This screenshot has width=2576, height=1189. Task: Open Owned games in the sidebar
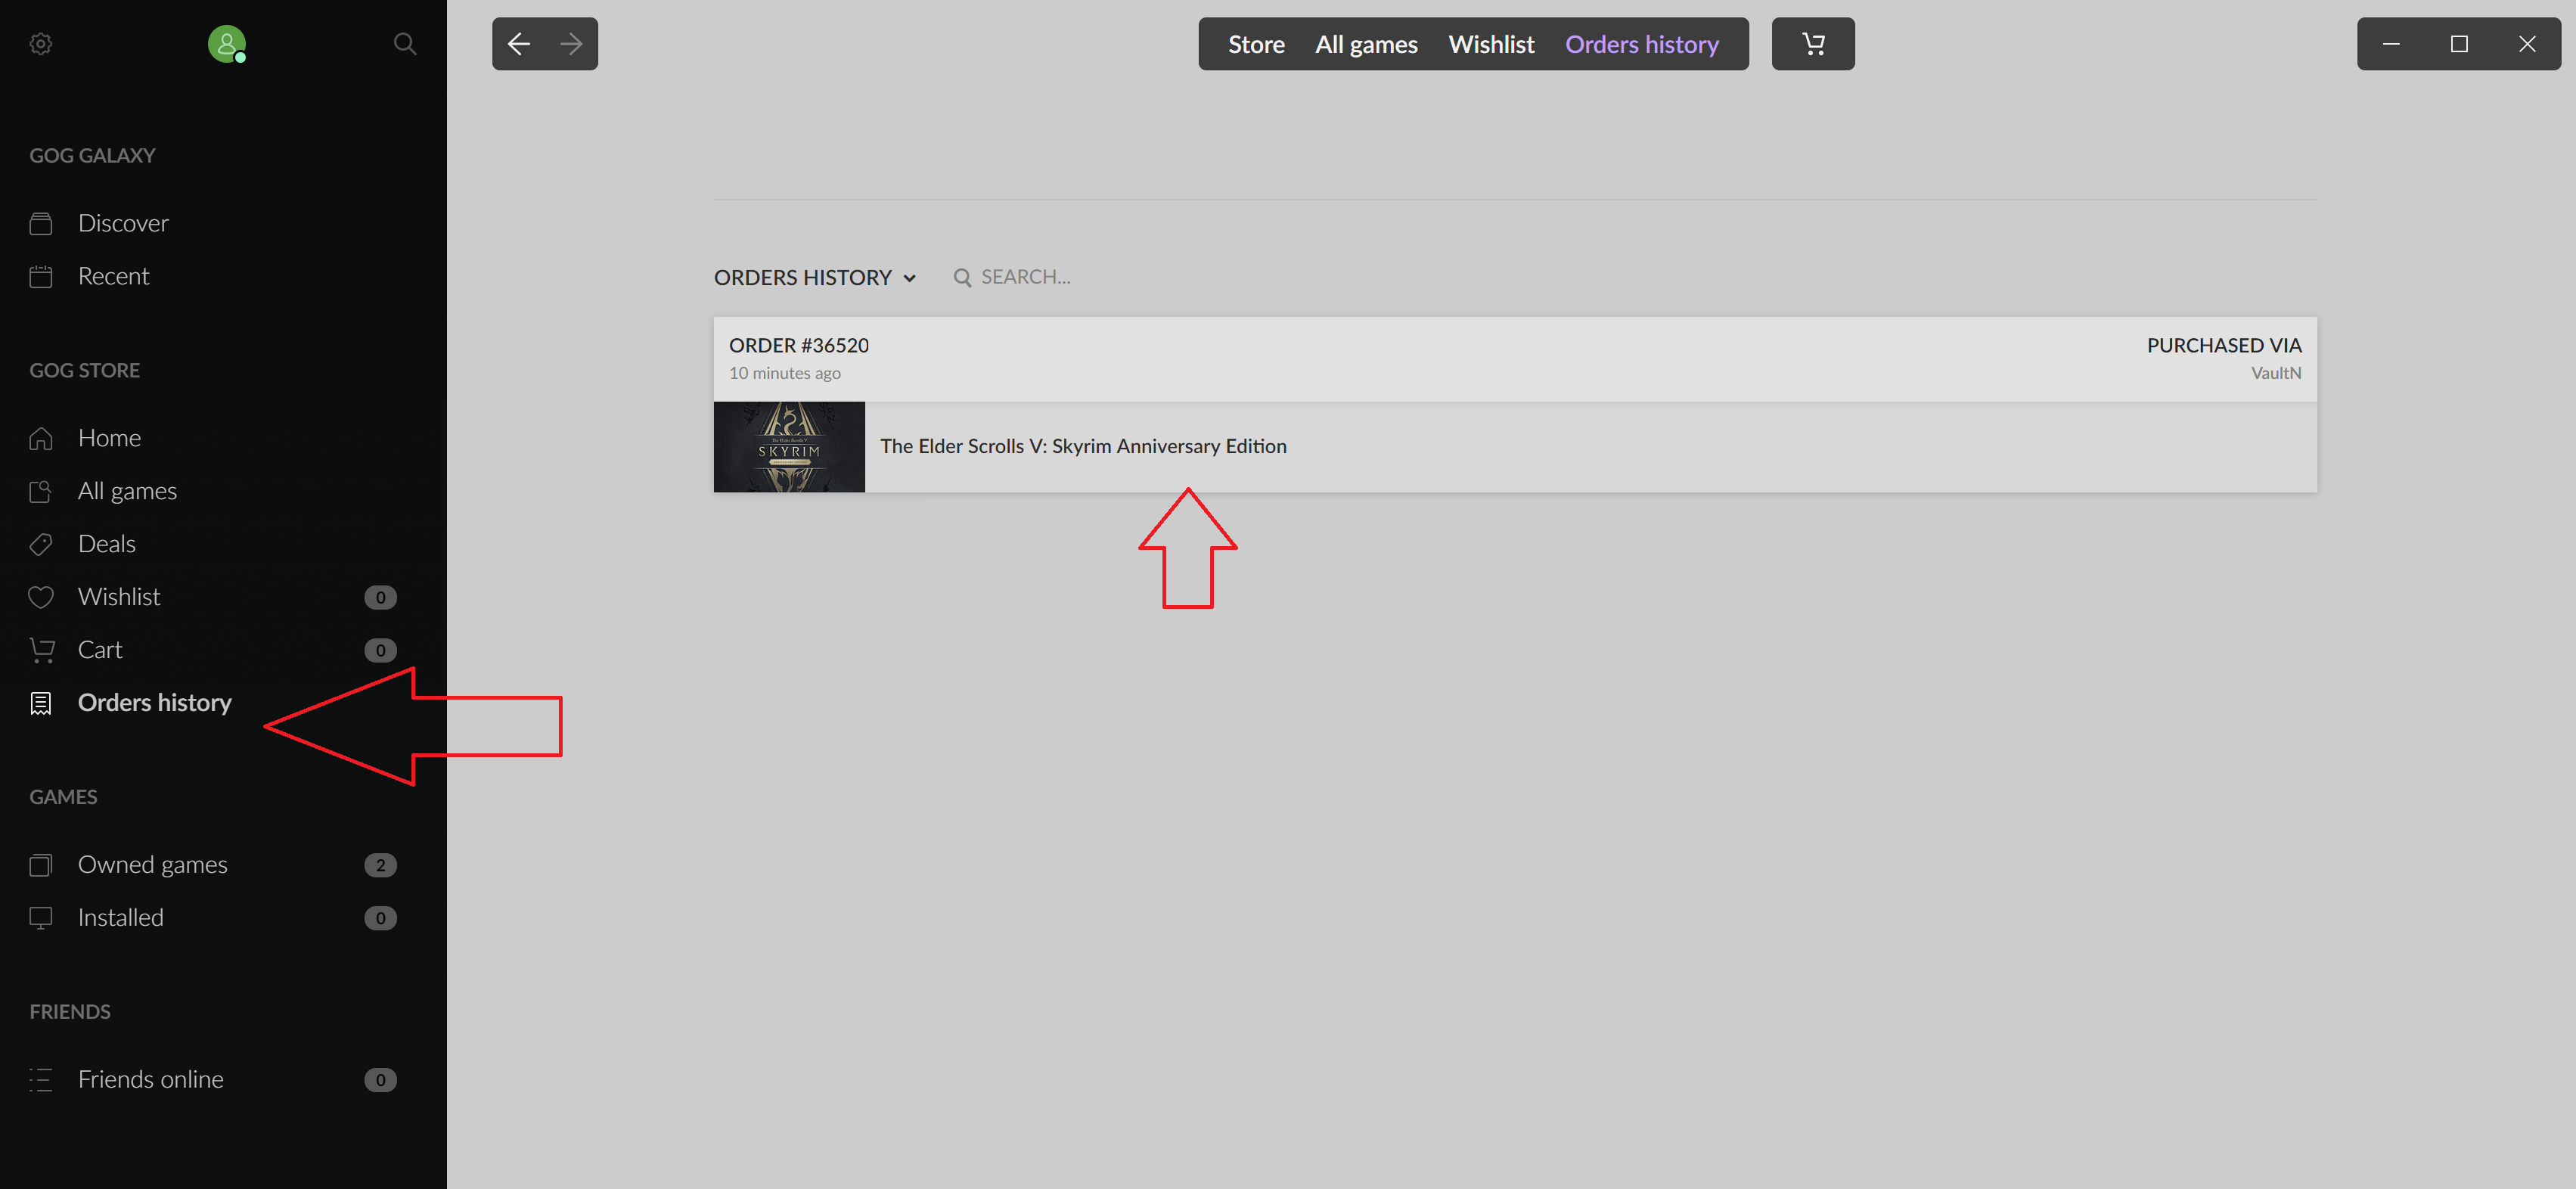pos(152,864)
